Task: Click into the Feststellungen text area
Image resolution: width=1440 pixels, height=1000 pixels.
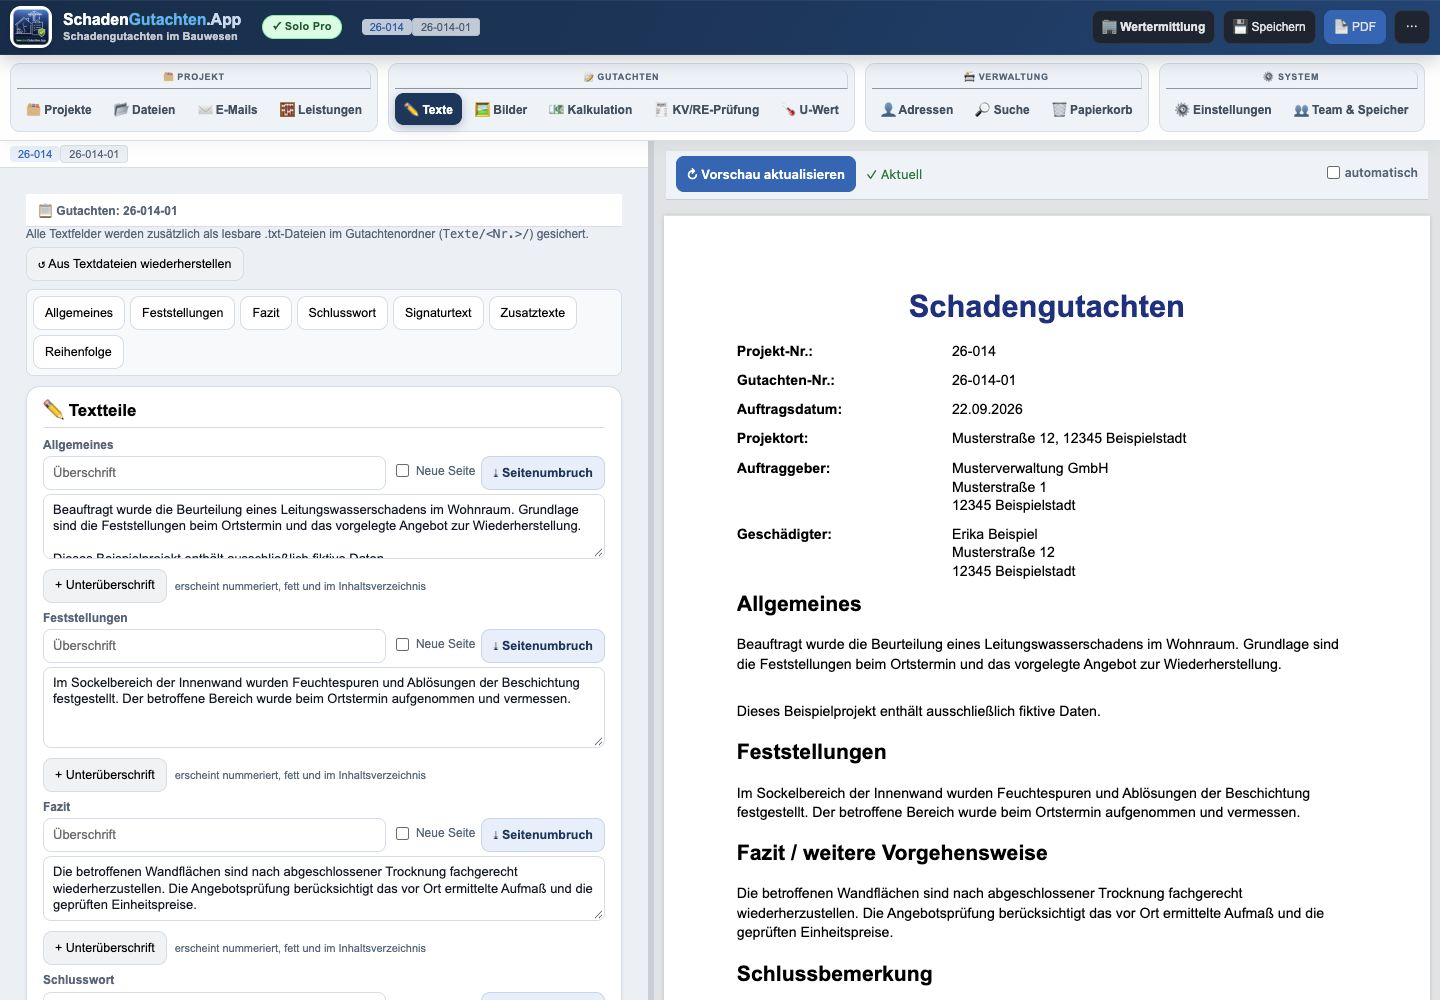Action: point(324,707)
